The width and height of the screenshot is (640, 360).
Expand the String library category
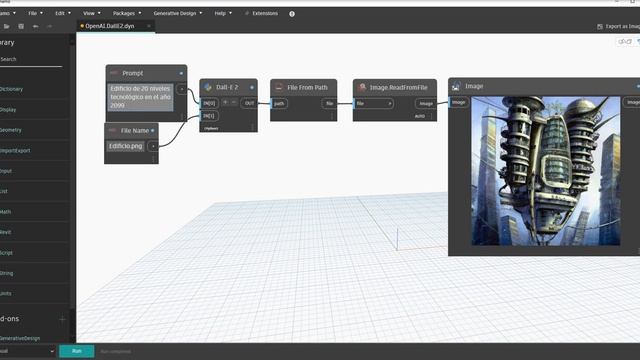(x=34, y=273)
